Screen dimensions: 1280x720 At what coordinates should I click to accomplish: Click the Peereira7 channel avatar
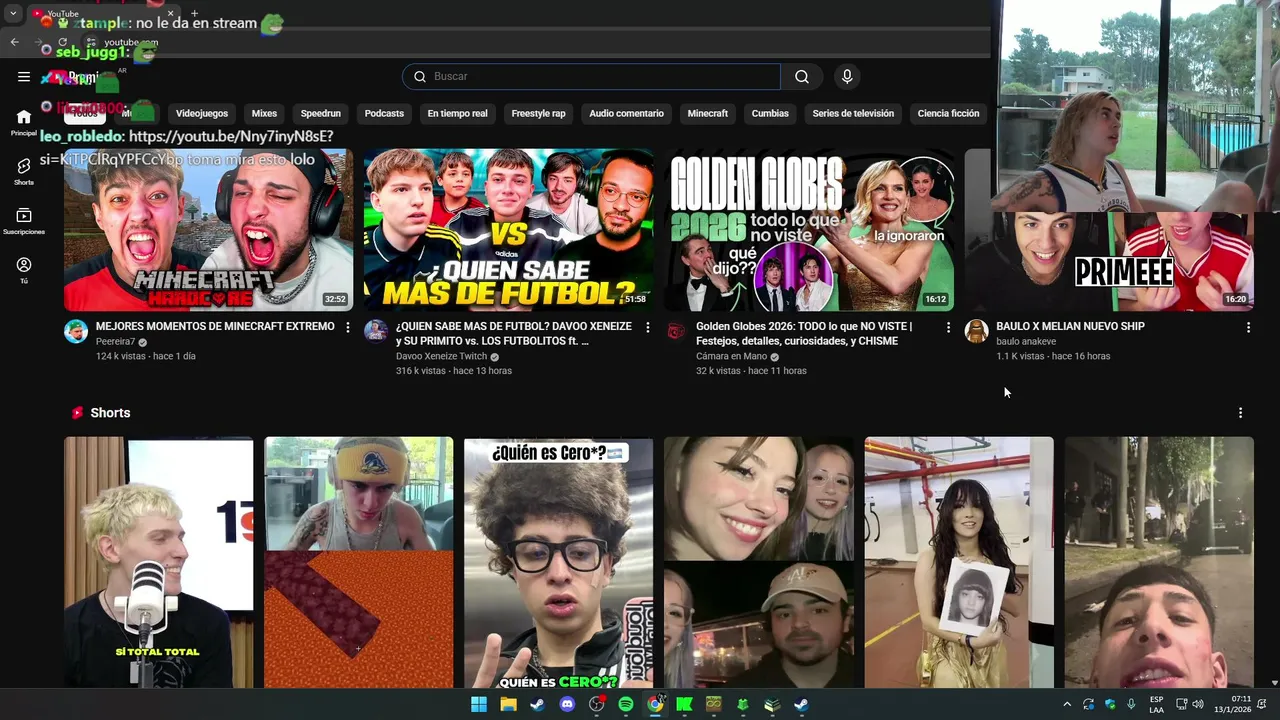click(x=76, y=331)
